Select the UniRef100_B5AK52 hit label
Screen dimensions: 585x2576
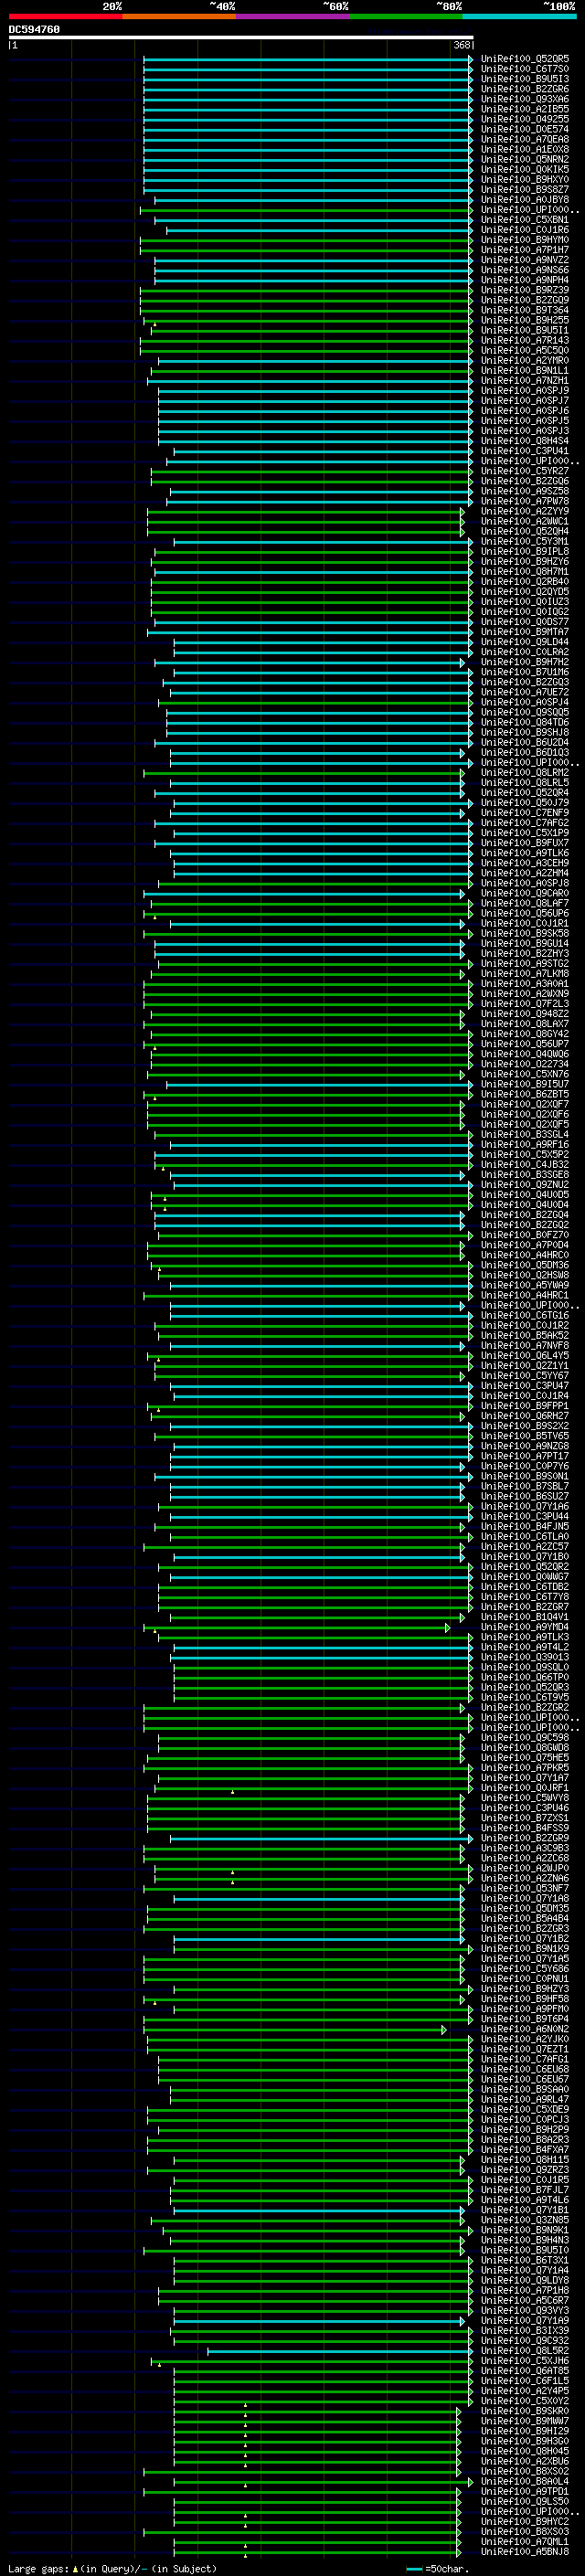coord(525,1336)
